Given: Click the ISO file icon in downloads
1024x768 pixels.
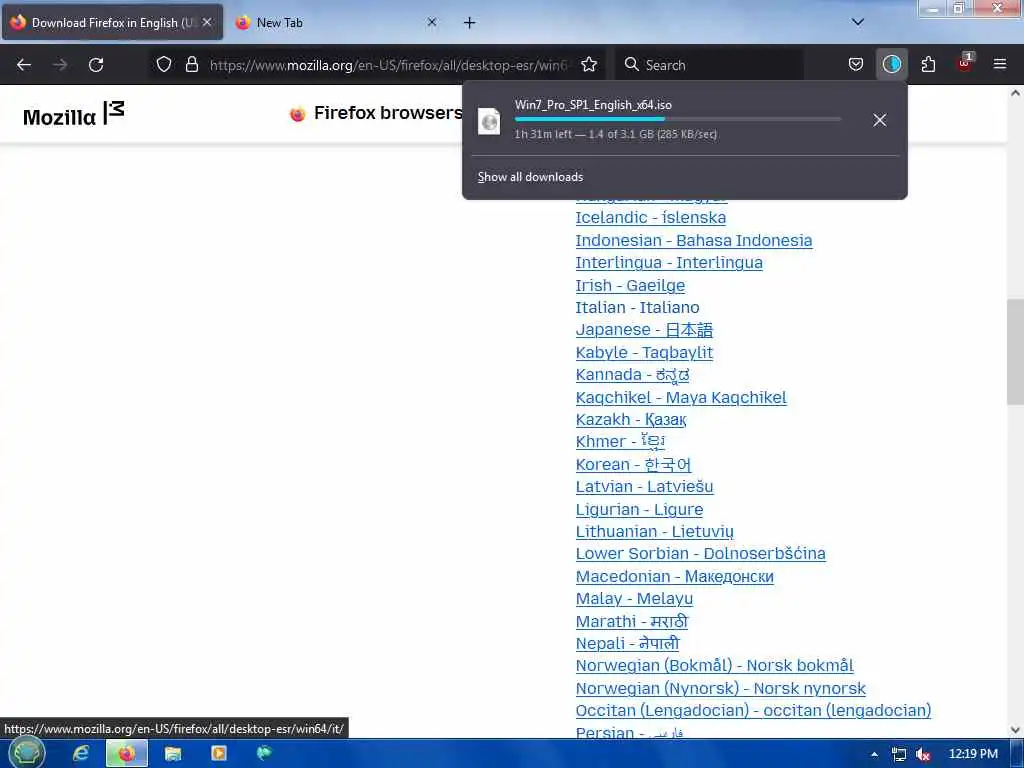Looking at the screenshot, I should pyautogui.click(x=489, y=121).
